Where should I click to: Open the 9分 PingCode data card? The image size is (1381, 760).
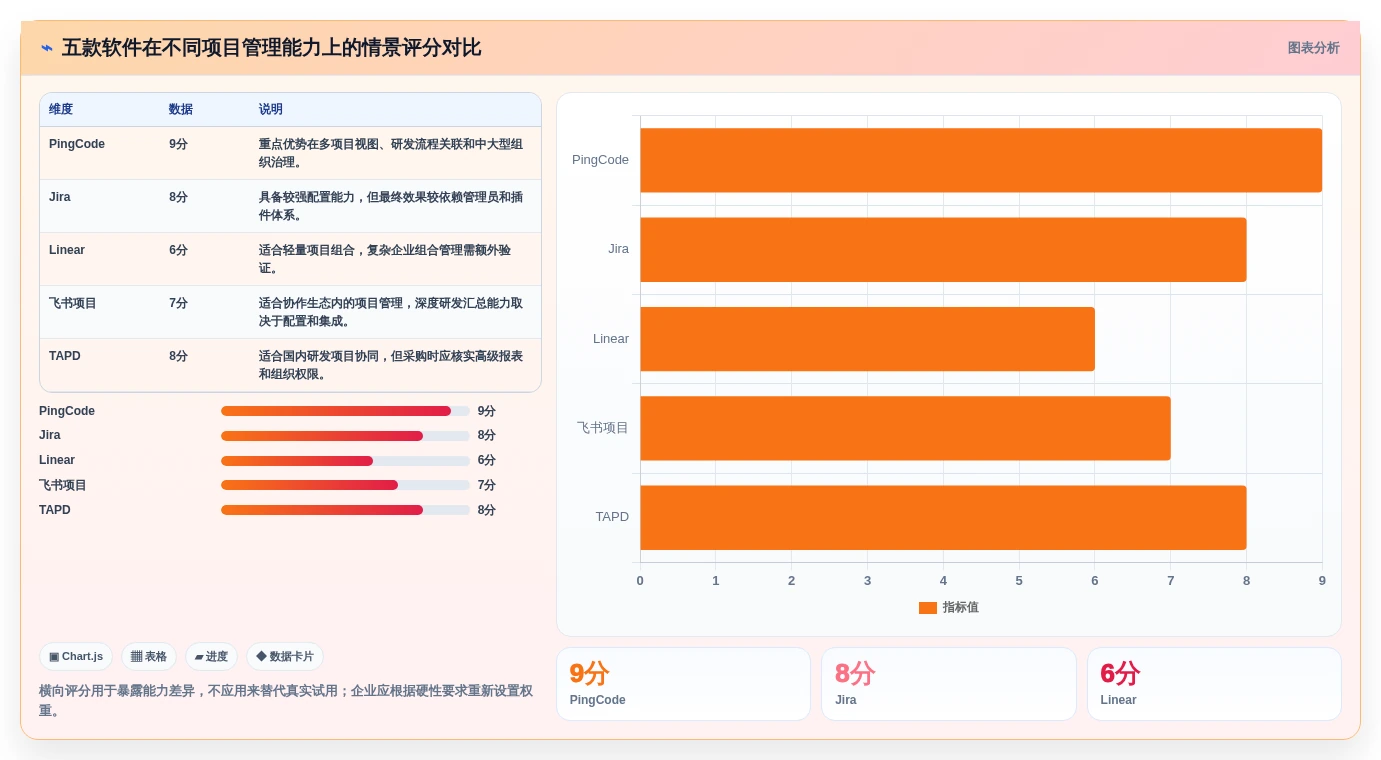tap(683, 684)
